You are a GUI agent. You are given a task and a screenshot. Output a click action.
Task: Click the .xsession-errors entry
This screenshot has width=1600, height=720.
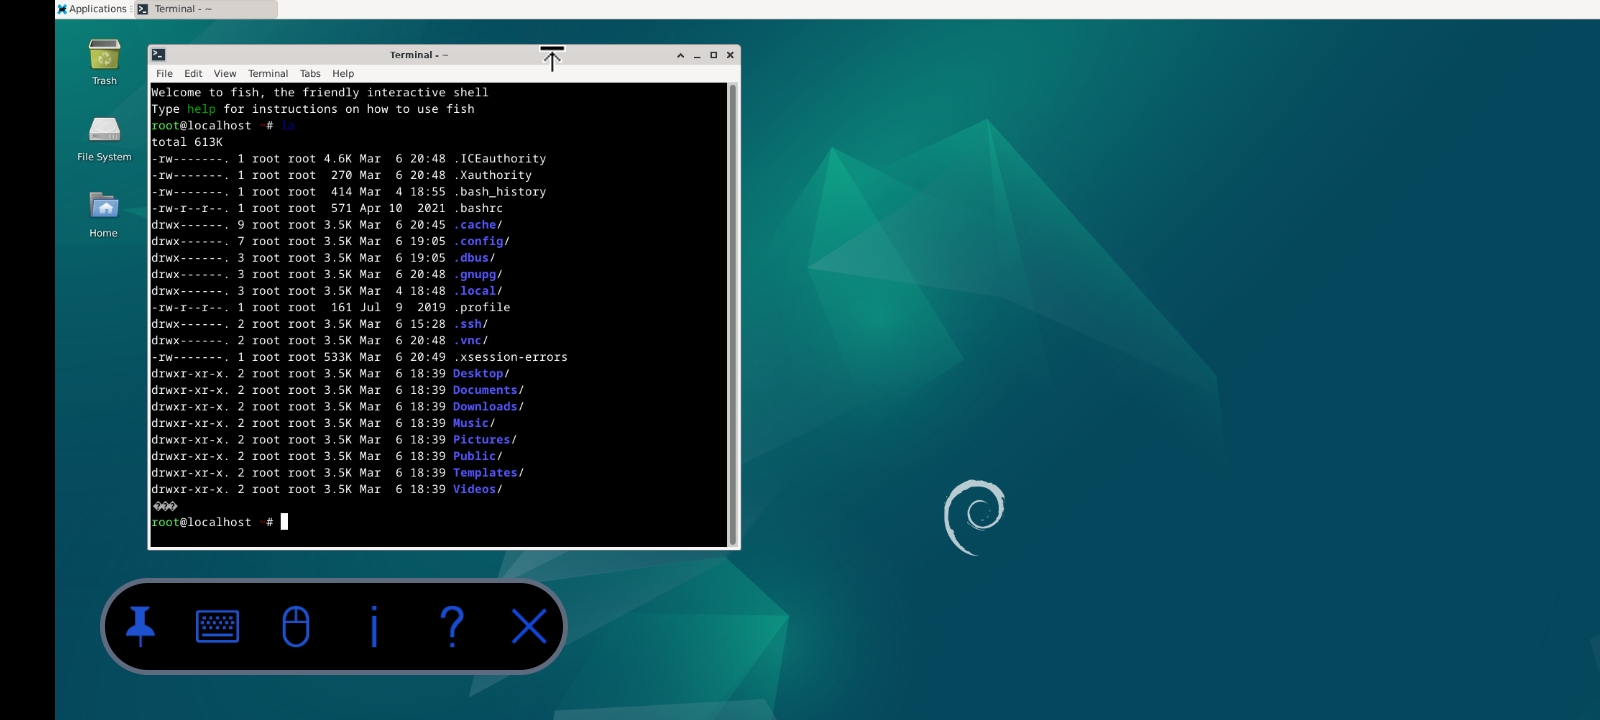point(510,357)
